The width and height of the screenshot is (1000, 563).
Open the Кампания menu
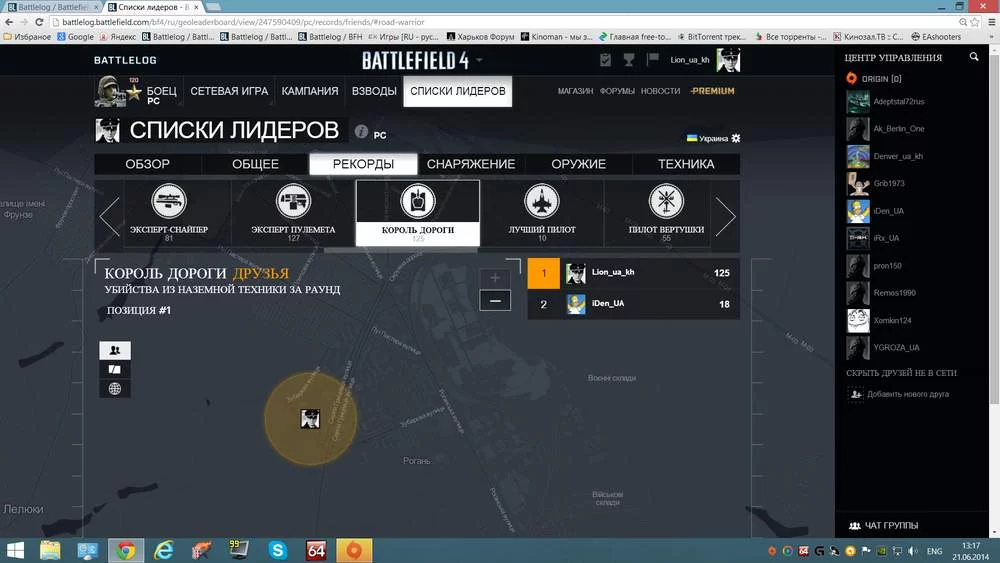pos(310,91)
